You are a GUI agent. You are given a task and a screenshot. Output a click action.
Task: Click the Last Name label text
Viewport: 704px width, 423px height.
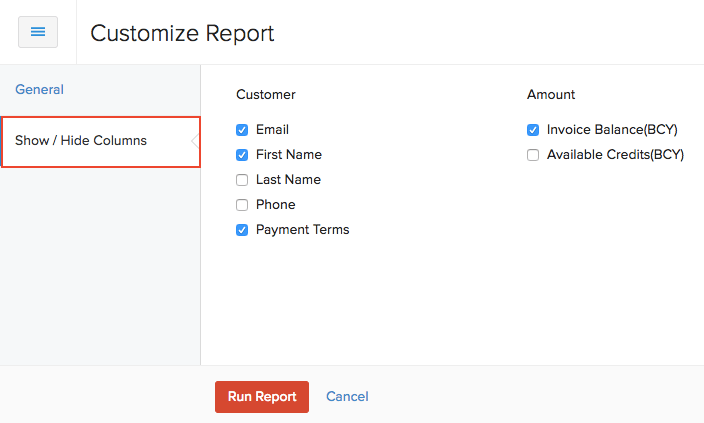(288, 180)
